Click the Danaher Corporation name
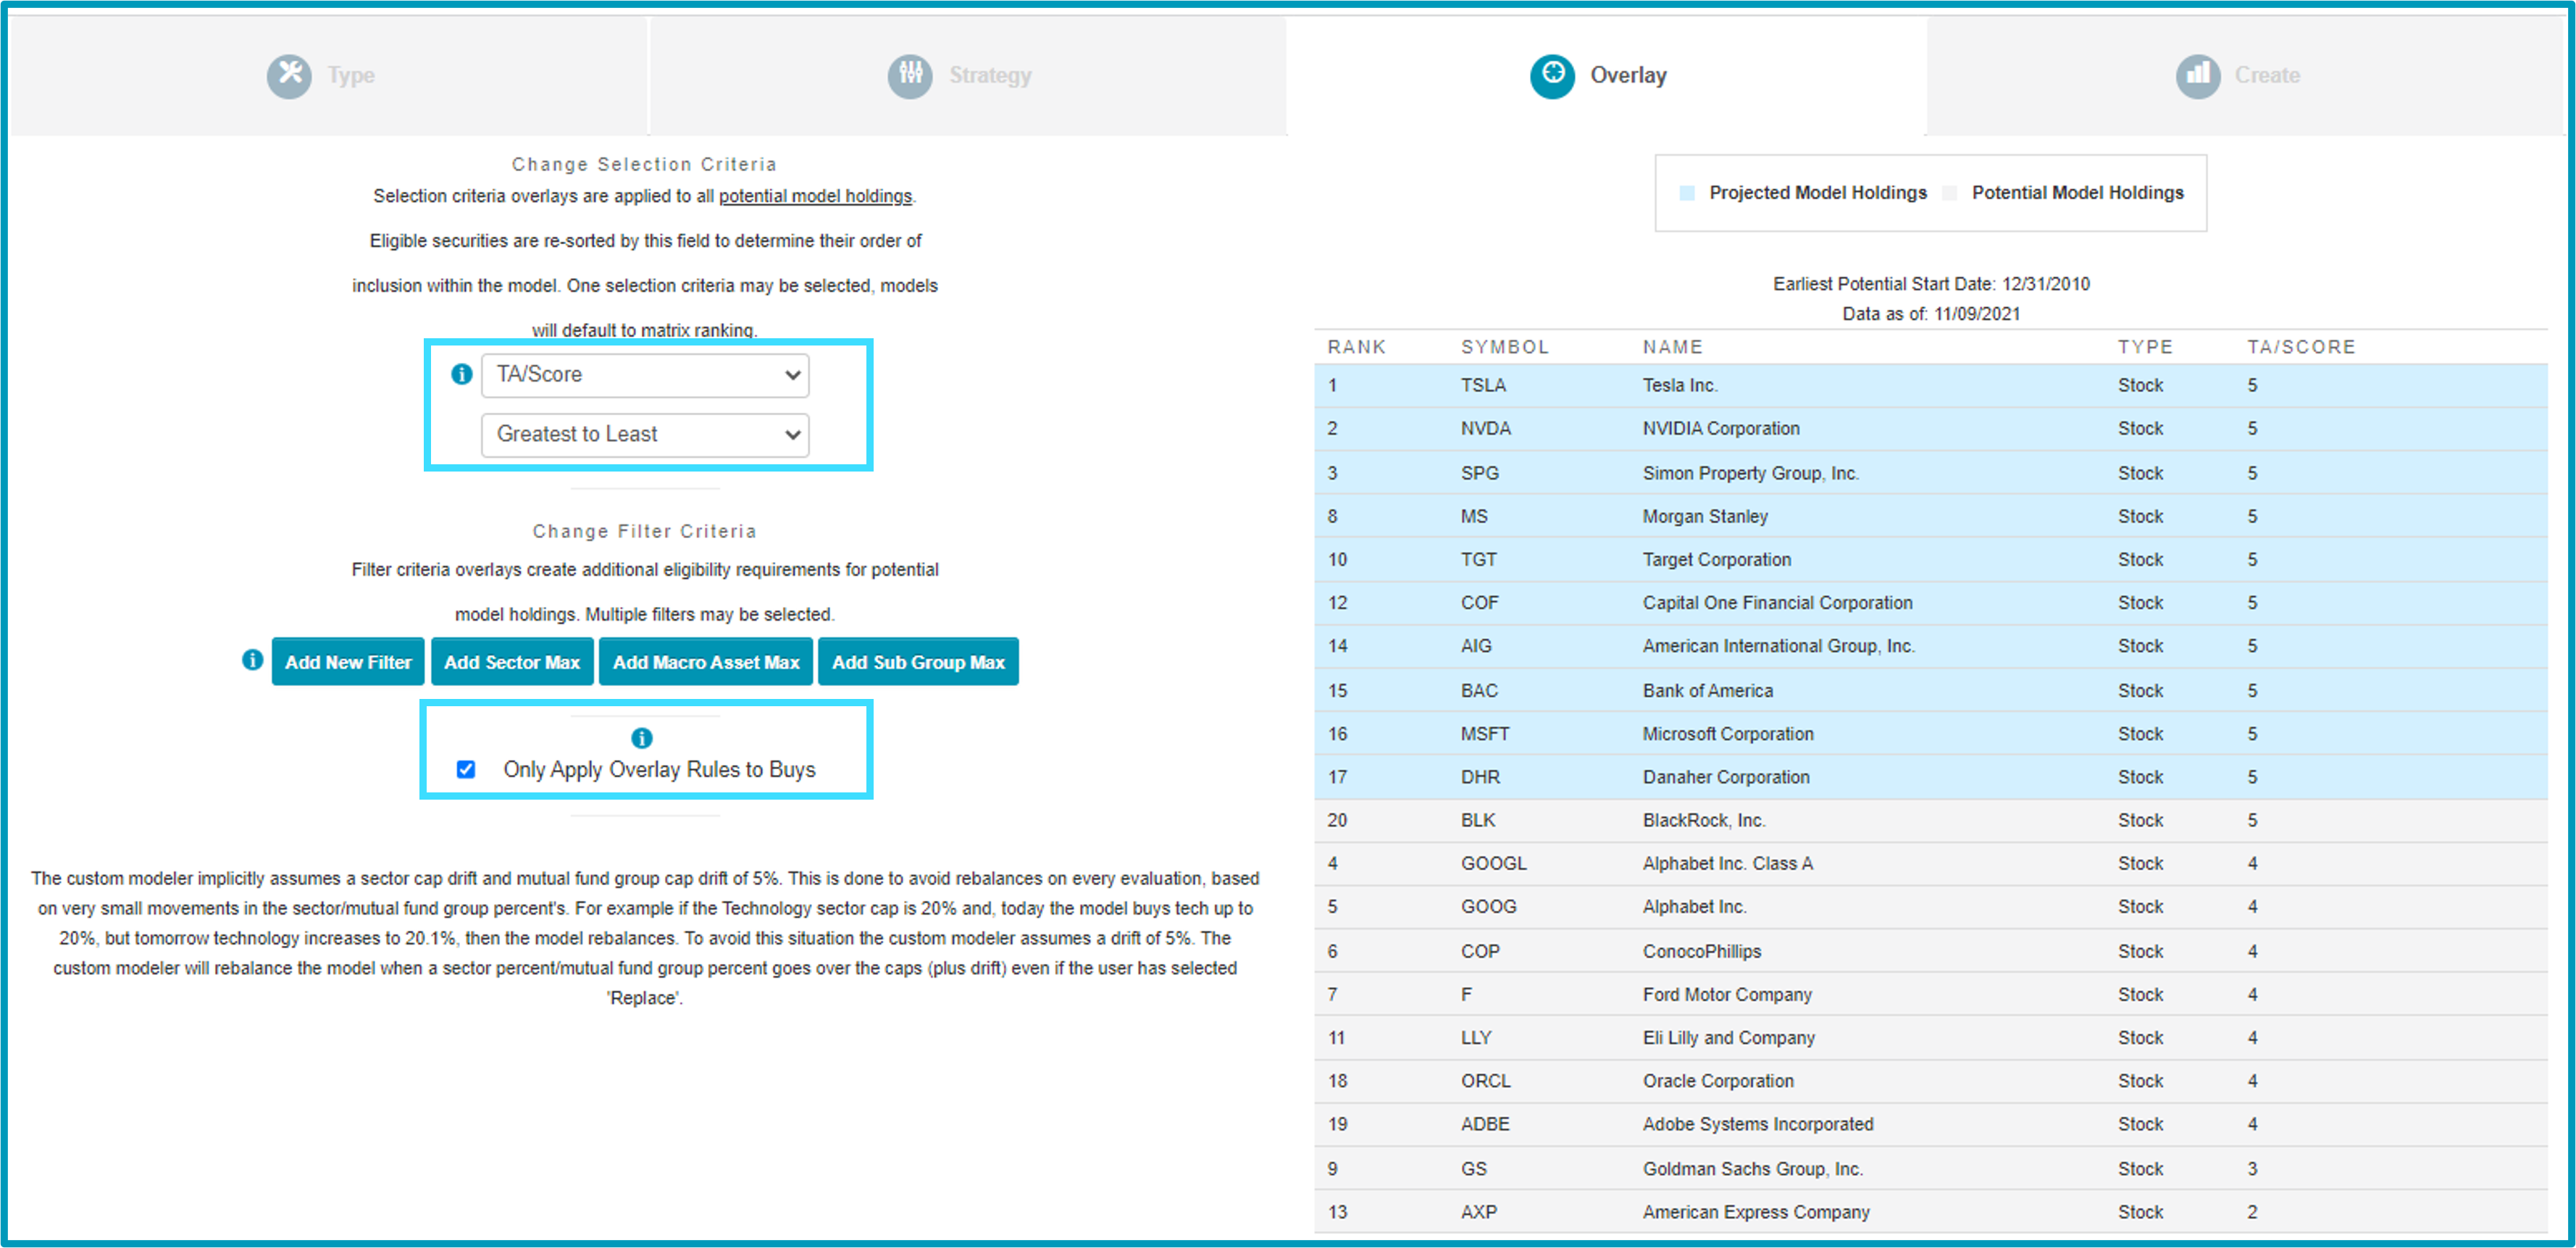The height and width of the screenshot is (1248, 2576). 1725,776
